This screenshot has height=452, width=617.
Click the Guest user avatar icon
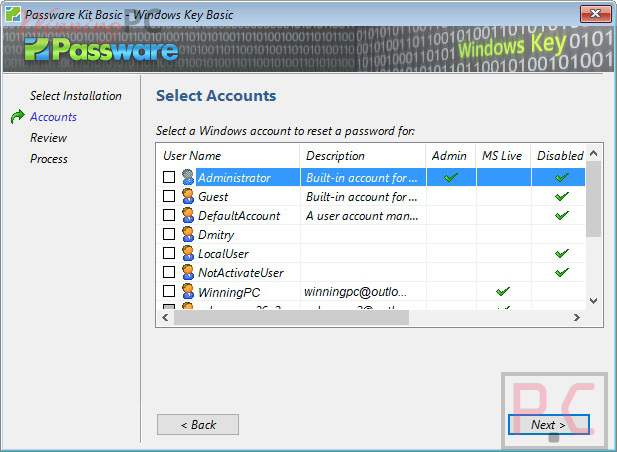point(188,196)
